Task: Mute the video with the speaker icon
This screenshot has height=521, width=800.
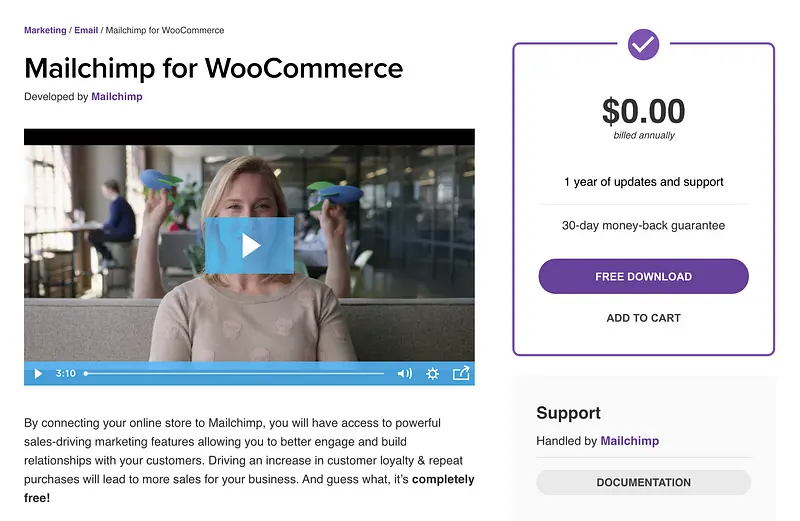Action: tap(405, 374)
